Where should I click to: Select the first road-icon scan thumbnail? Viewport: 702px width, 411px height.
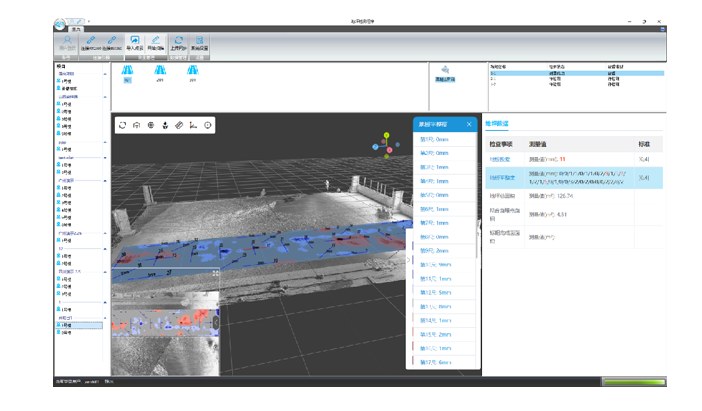click(128, 74)
